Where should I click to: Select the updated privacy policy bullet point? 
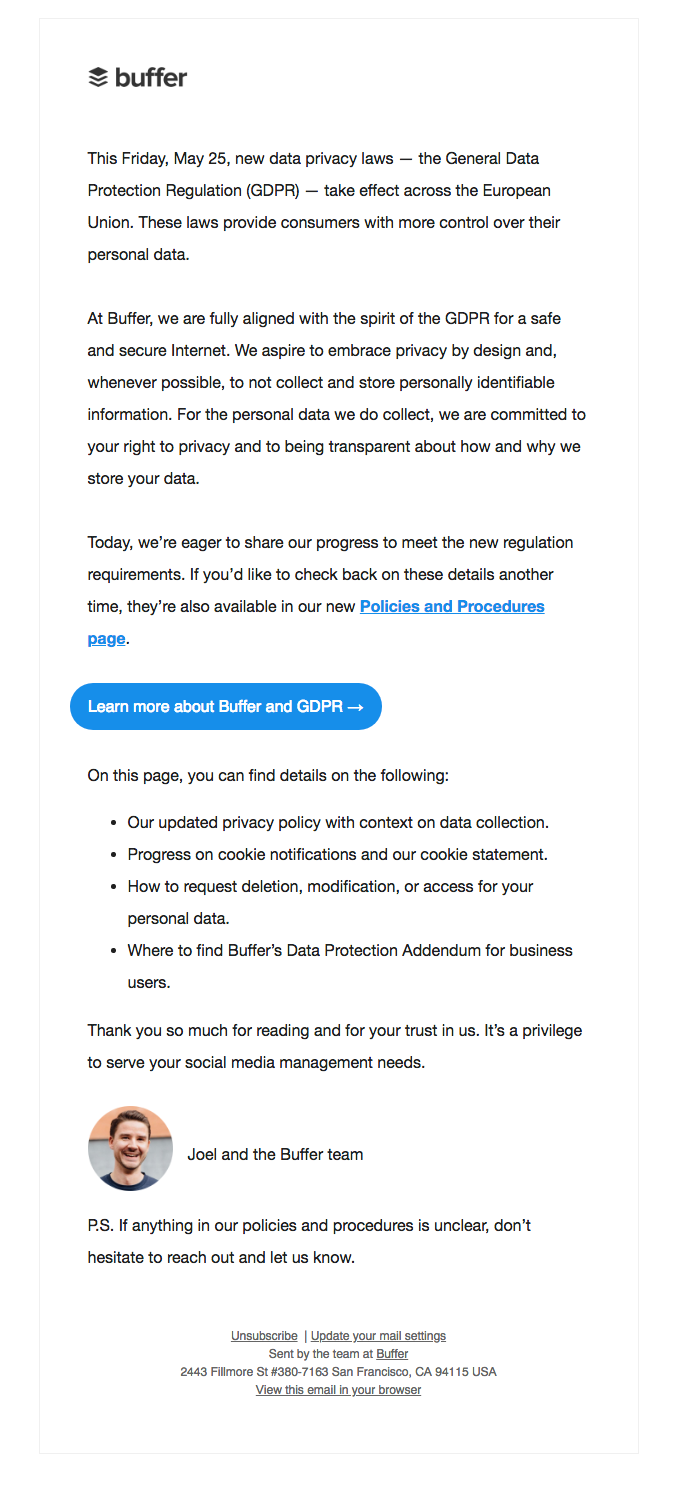(336, 822)
